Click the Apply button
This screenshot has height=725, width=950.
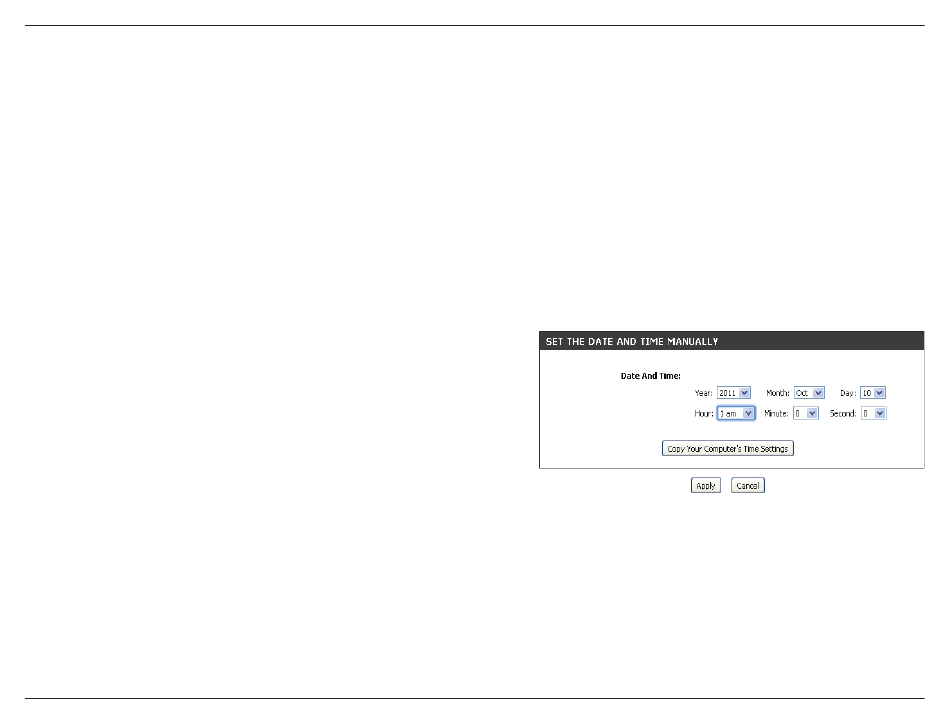705,485
